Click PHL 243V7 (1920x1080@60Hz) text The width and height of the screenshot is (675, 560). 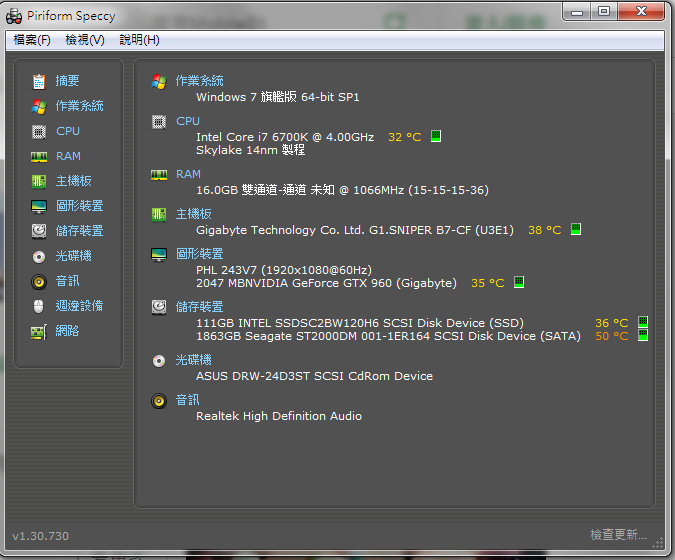pos(284,270)
